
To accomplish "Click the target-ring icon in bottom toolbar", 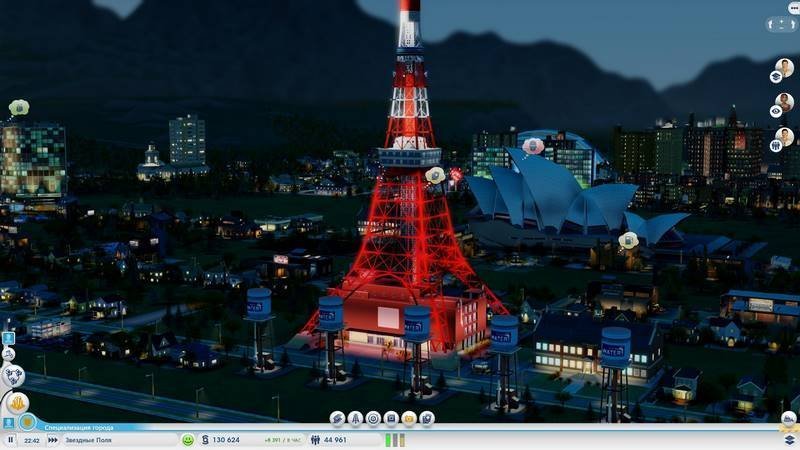I will click(373, 418).
